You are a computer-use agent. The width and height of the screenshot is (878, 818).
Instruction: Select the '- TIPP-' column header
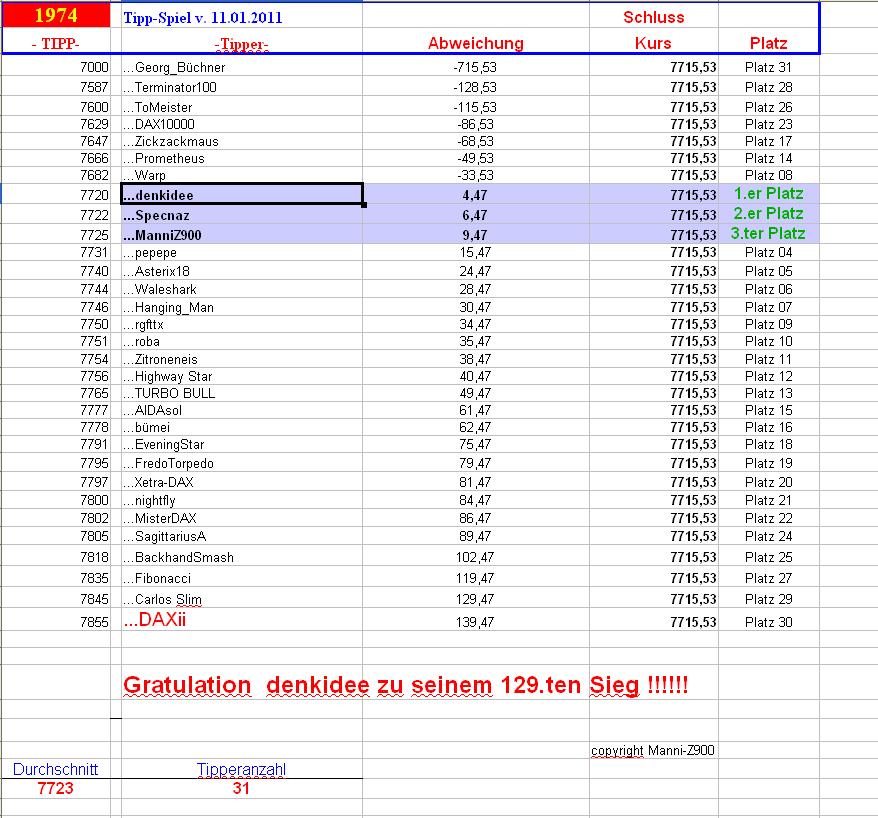tap(55, 43)
